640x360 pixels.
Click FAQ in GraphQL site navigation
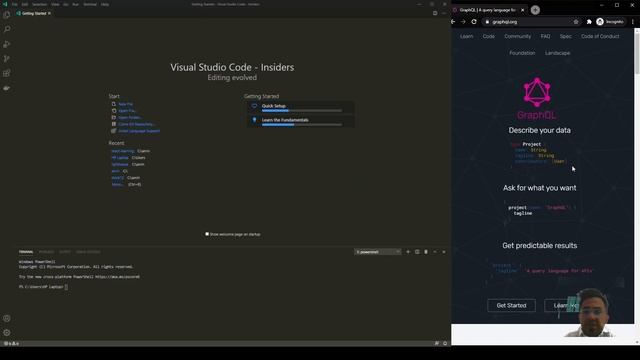[545, 36]
